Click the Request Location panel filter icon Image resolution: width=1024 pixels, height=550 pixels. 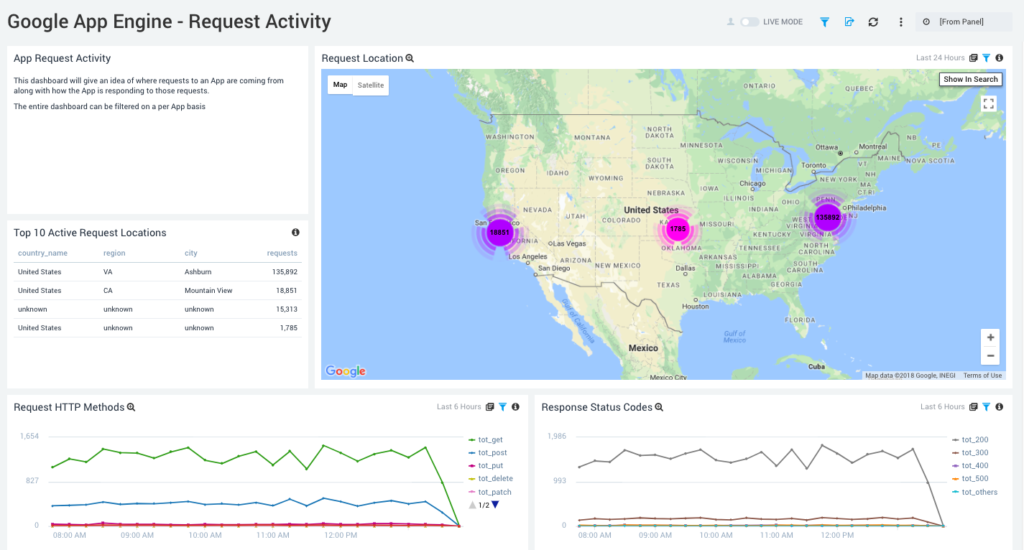(987, 57)
